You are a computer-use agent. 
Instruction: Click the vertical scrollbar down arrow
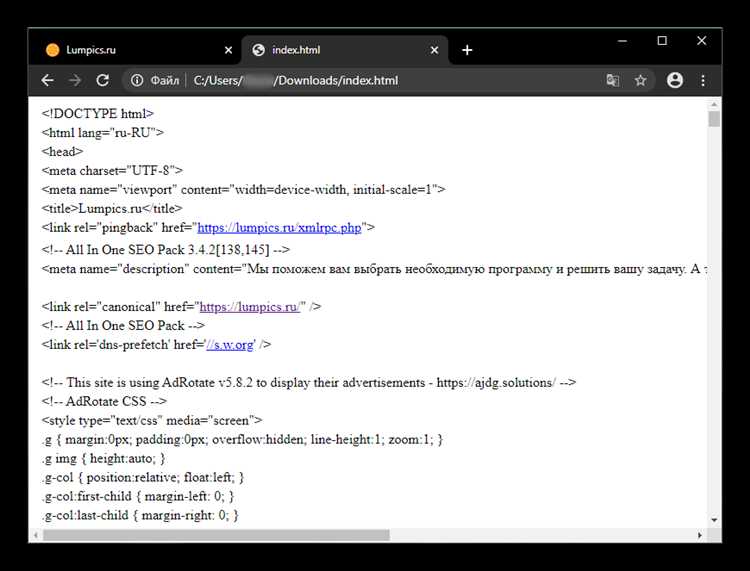714,520
